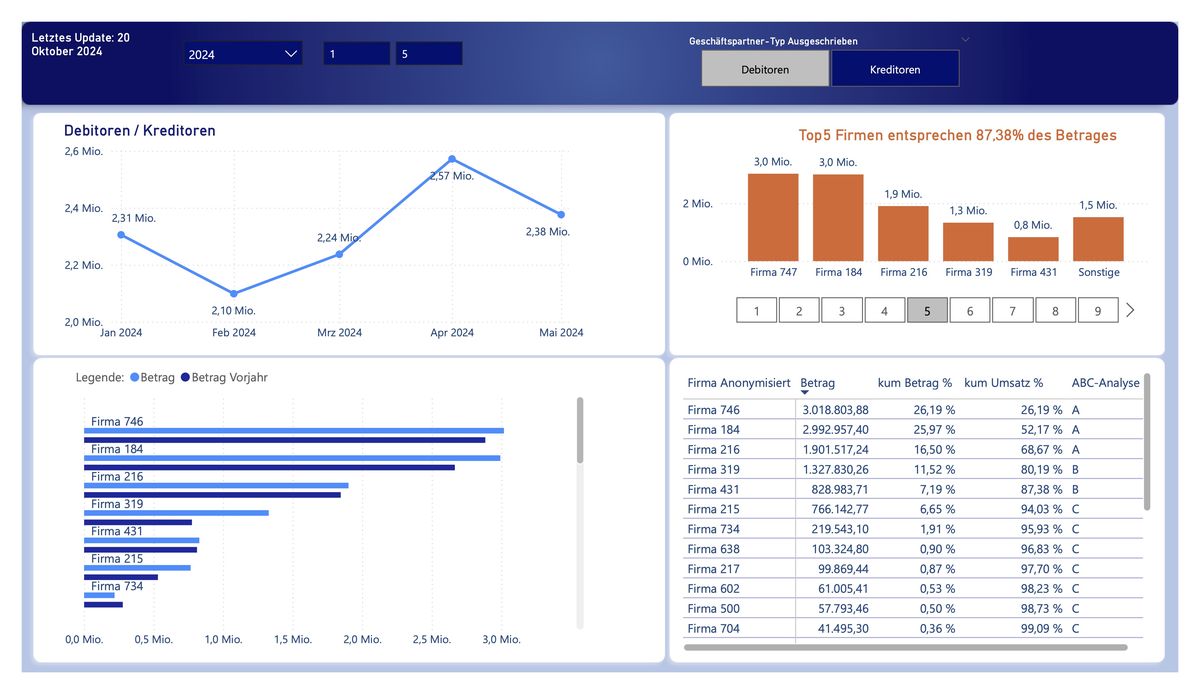Select table row Firma 215

point(913,509)
